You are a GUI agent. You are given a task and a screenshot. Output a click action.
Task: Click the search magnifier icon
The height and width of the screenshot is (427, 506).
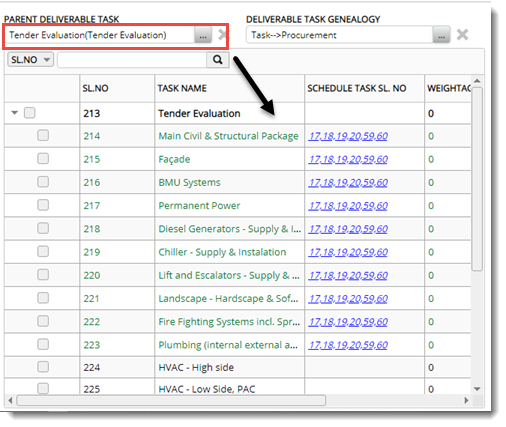click(x=218, y=60)
